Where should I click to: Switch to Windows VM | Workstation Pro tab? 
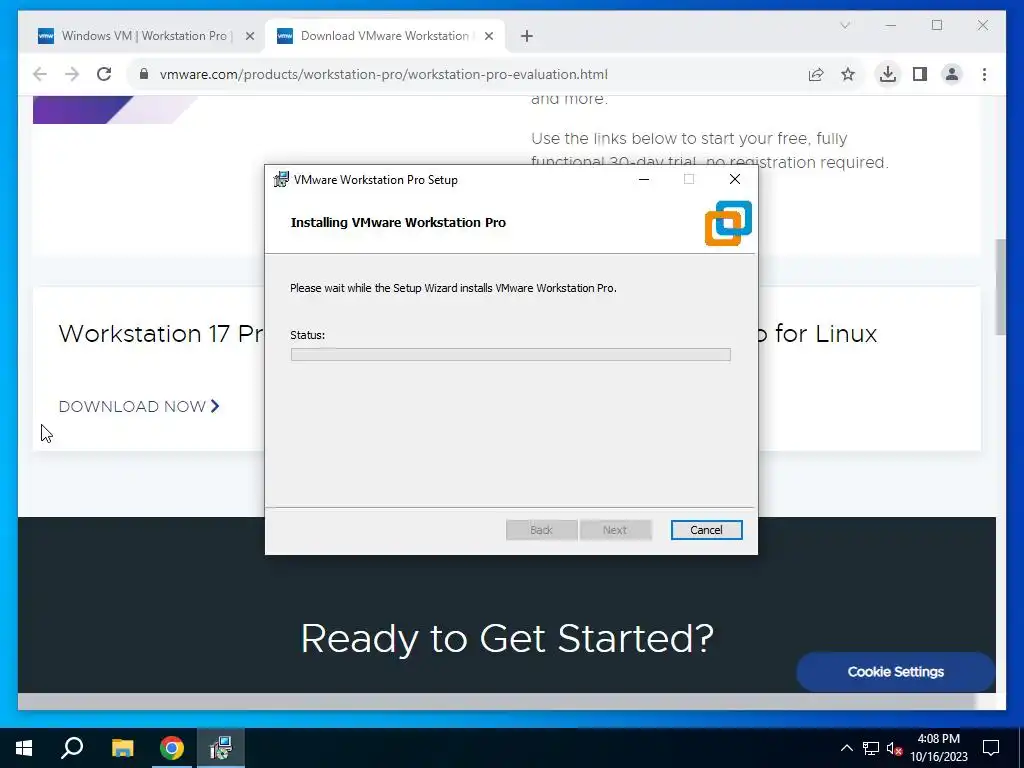pyautogui.click(x=145, y=36)
